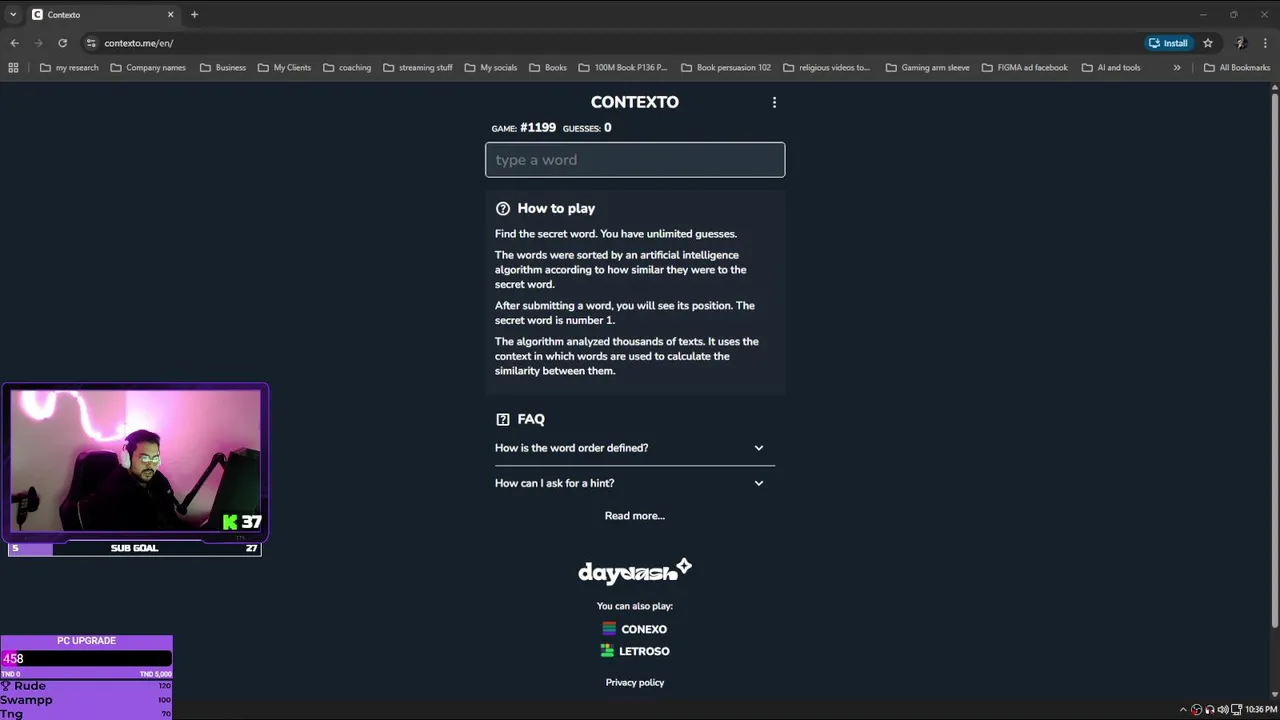Open the LETROSO game link
The height and width of the screenshot is (720, 1280).
coord(635,651)
